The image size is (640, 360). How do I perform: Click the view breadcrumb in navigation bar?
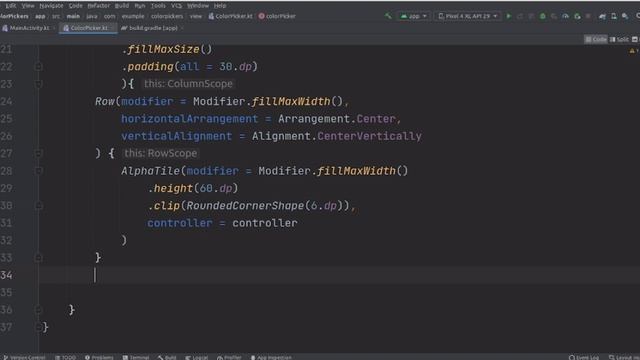pyautogui.click(x=196, y=16)
